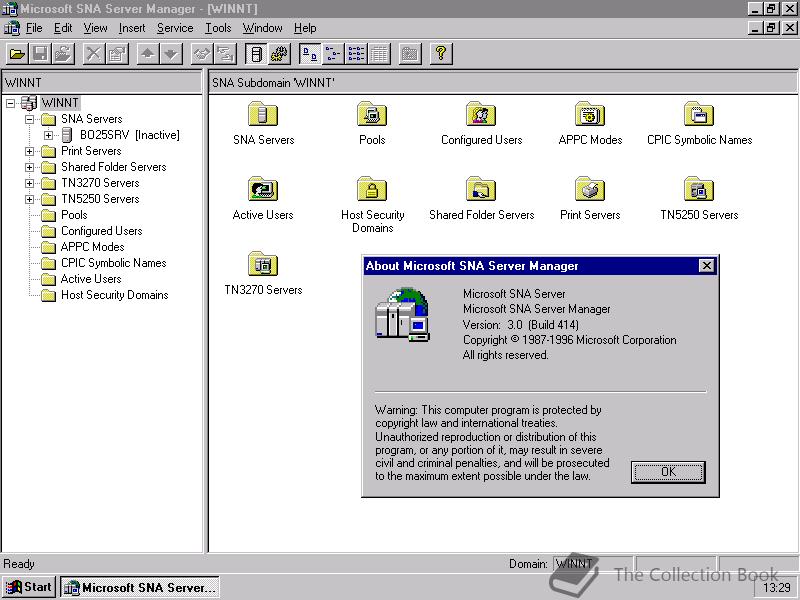Select Shared Folder Servers in the left tree
This screenshot has width=800, height=600.
point(113,167)
